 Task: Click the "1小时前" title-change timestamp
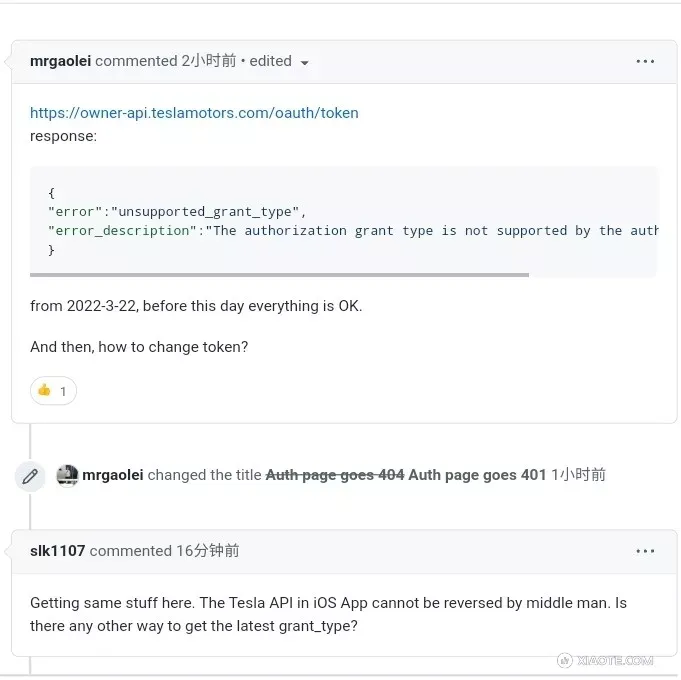[x=578, y=475]
